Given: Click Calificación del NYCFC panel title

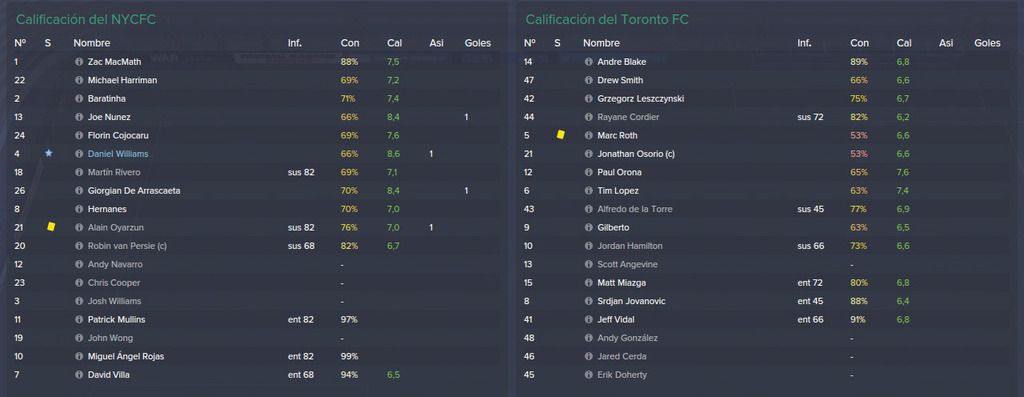Looking at the screenshot, I should click(x=86, y=20).
